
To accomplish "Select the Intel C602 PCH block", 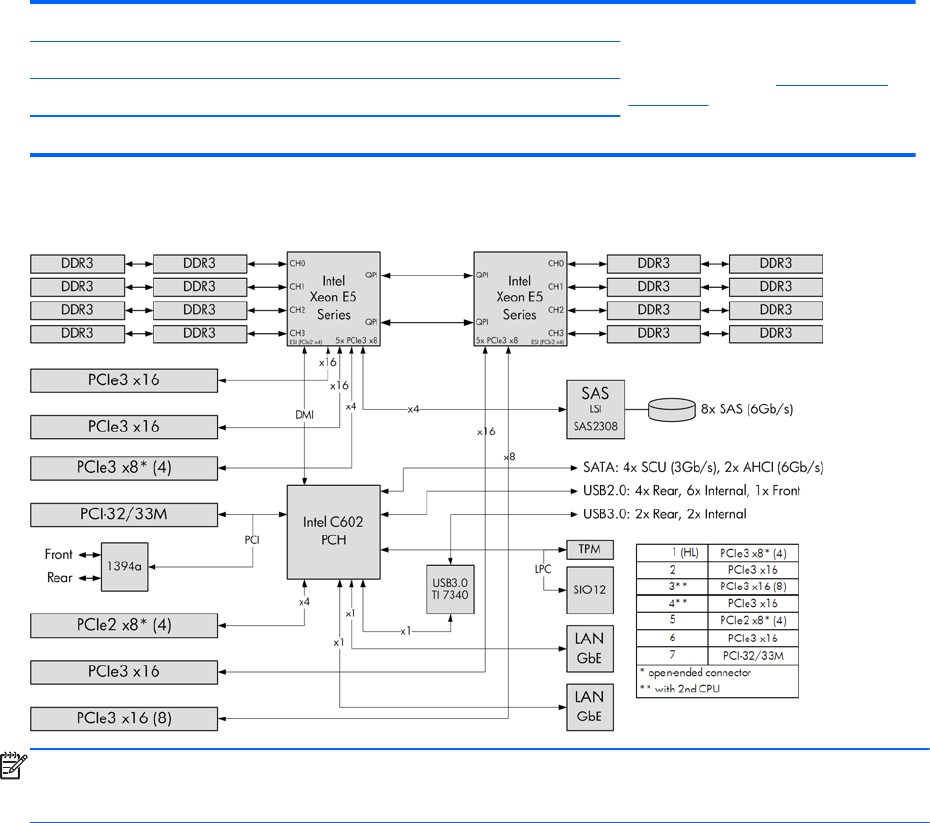I will [x=333, y=532].
